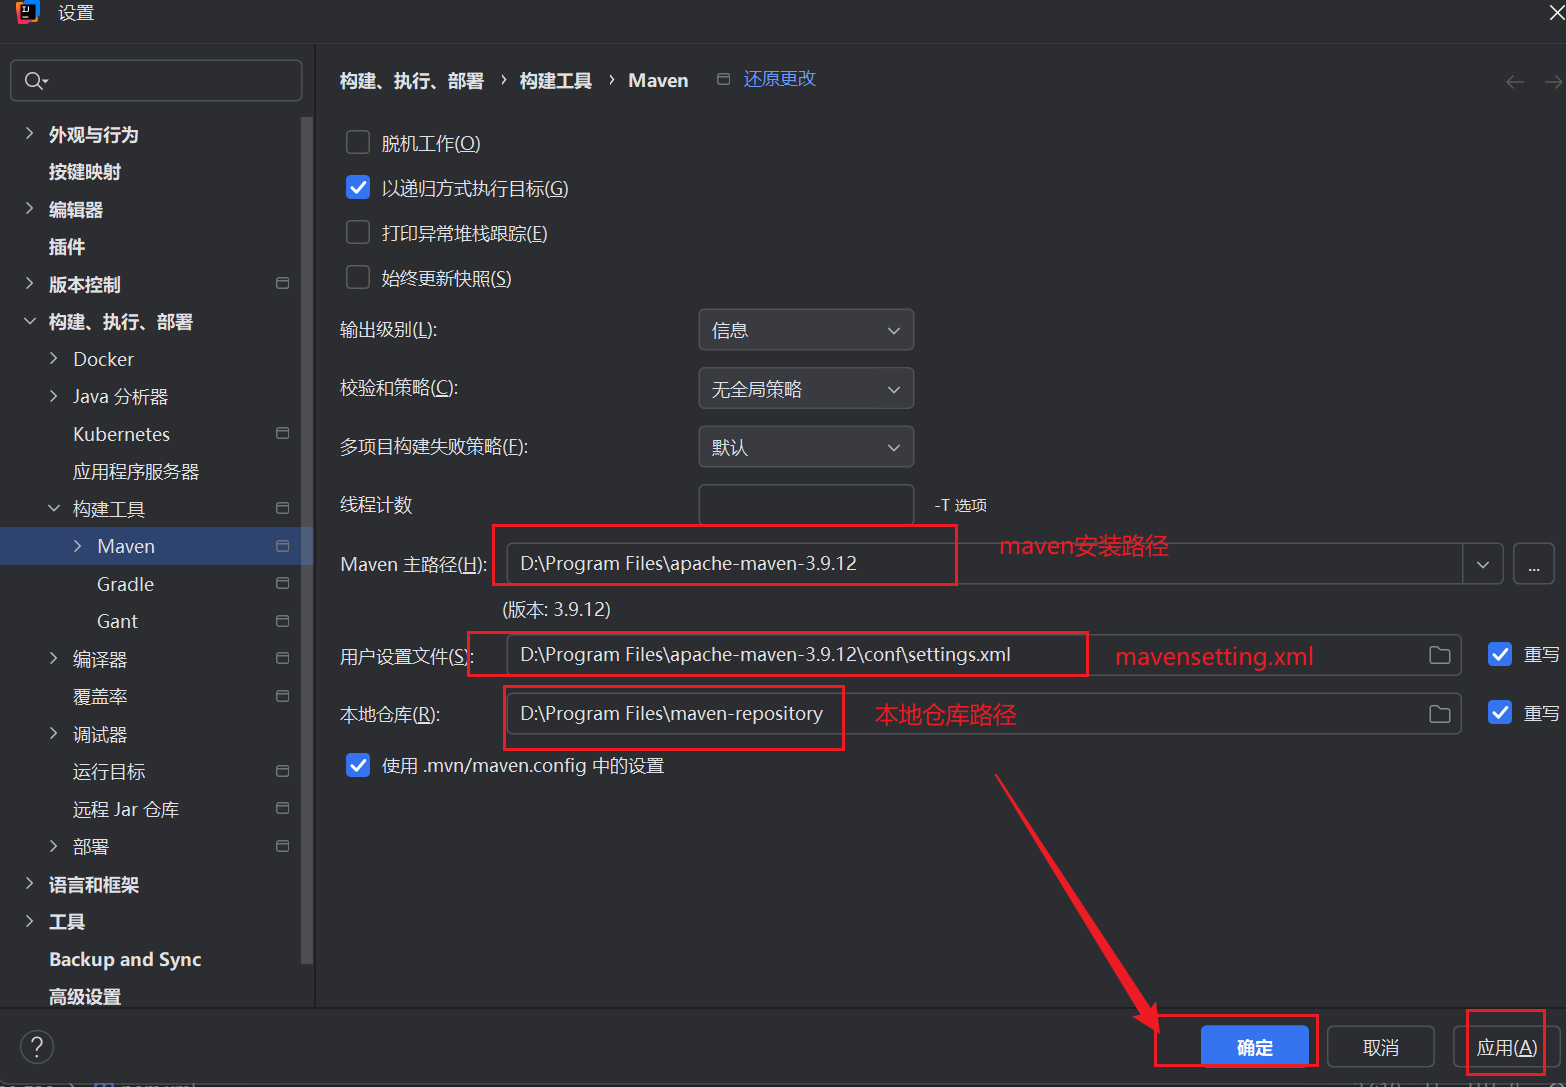
Task: Click the project-level icon beside 运行目标
Action: click(x=282, y=771)
